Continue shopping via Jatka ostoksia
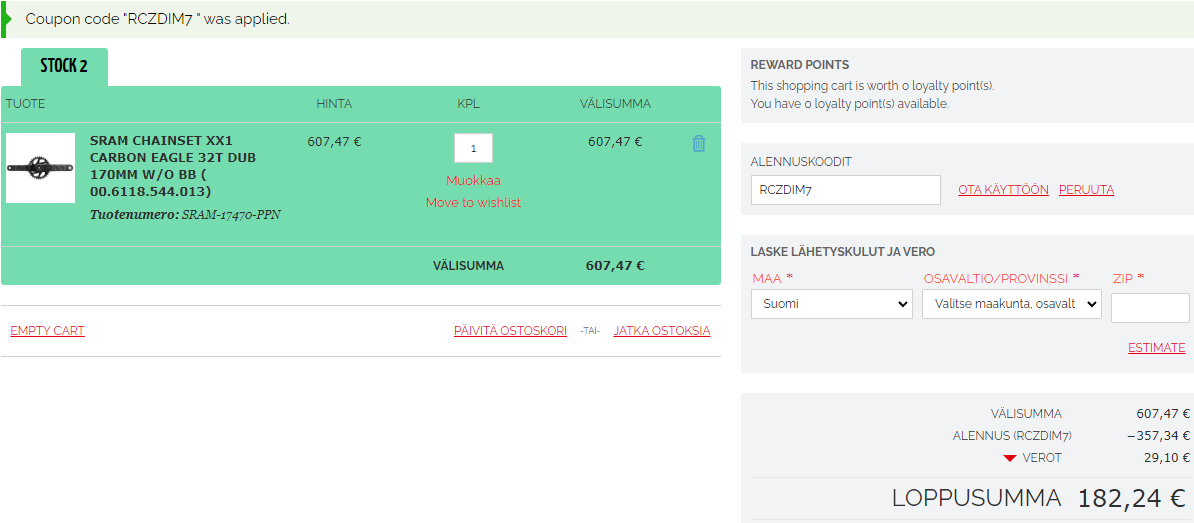Image resolution: width=1194 pixels, height=523 pixels. coord(661,331)
